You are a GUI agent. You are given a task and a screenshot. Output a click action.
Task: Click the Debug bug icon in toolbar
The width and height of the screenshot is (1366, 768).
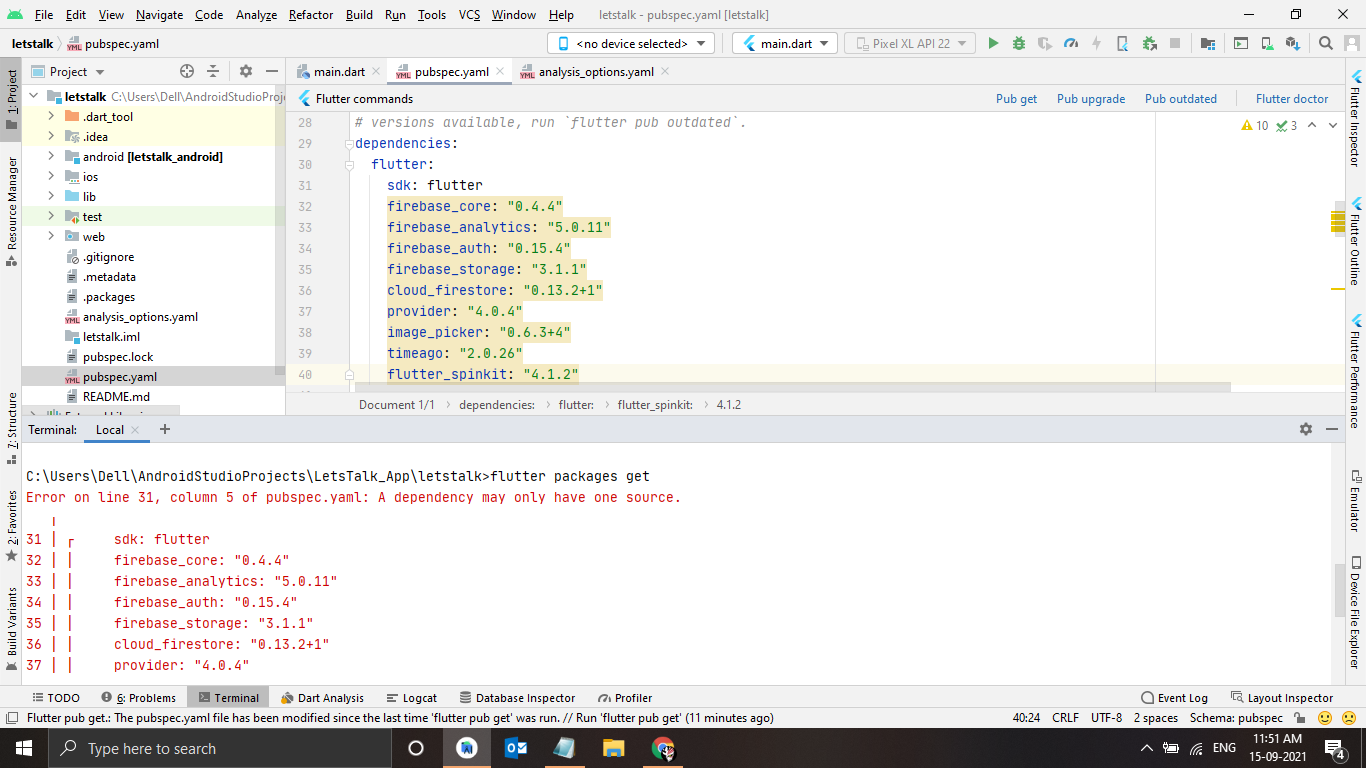tap(1019, 43)
